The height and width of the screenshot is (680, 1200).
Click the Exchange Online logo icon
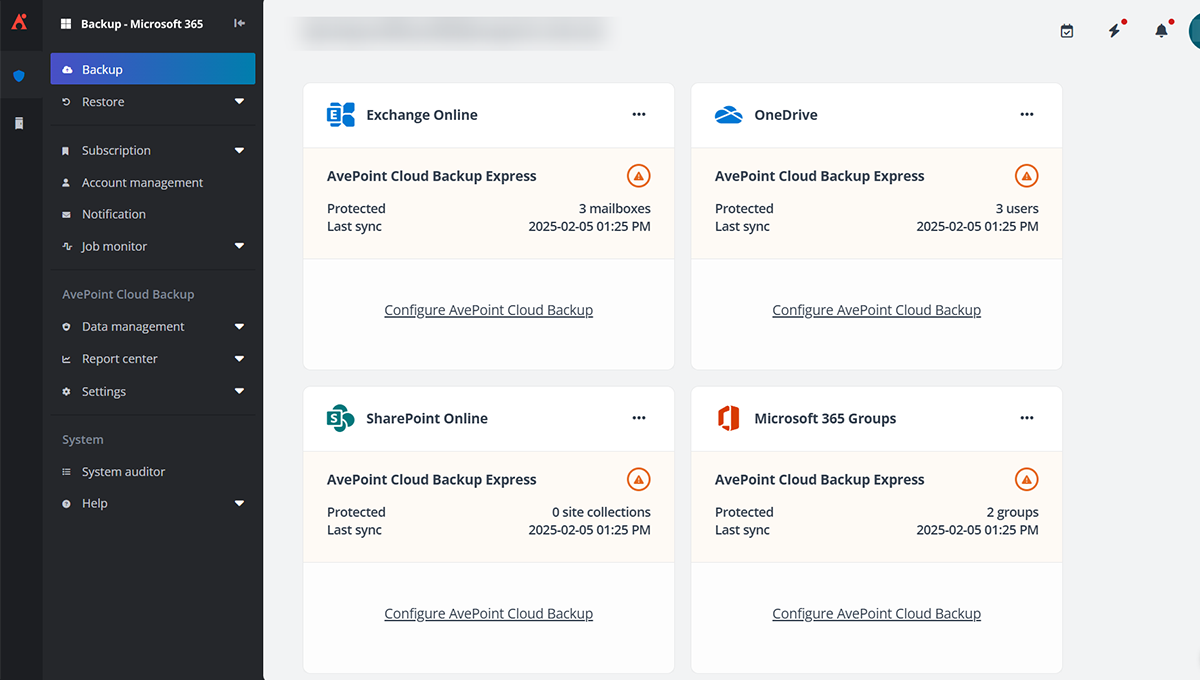(x=341, y=115)
